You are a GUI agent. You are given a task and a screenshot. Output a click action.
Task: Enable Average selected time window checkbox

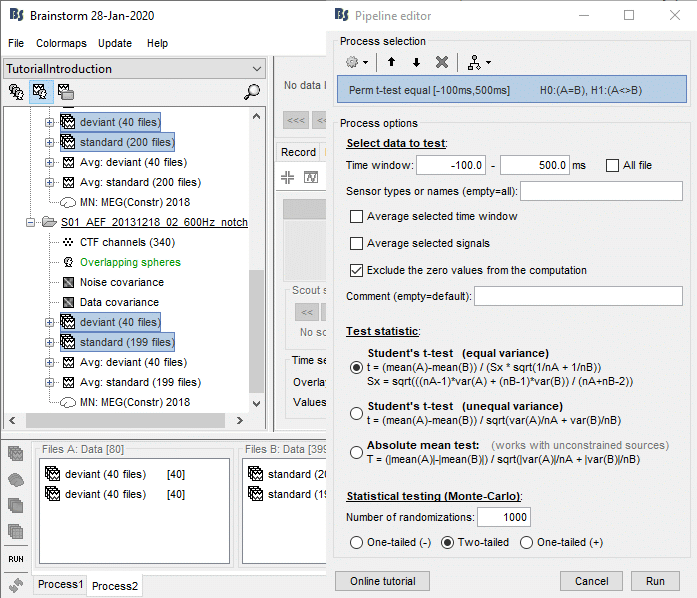(x=357, y=216)
